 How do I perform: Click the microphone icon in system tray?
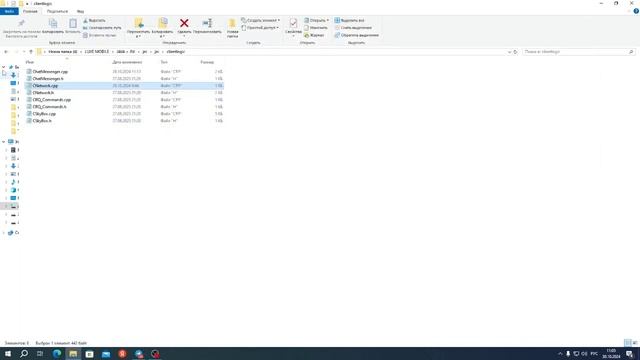568,353
